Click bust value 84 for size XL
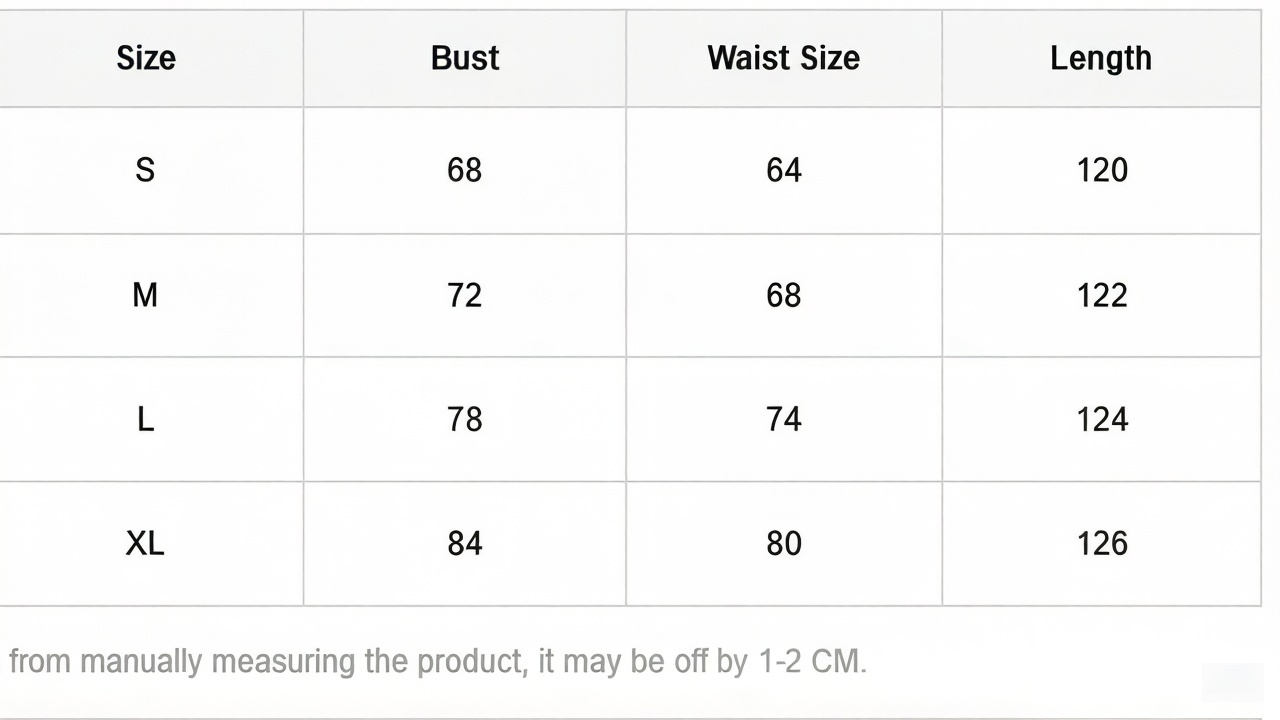 pyautogui.click(x=465, y=543)
